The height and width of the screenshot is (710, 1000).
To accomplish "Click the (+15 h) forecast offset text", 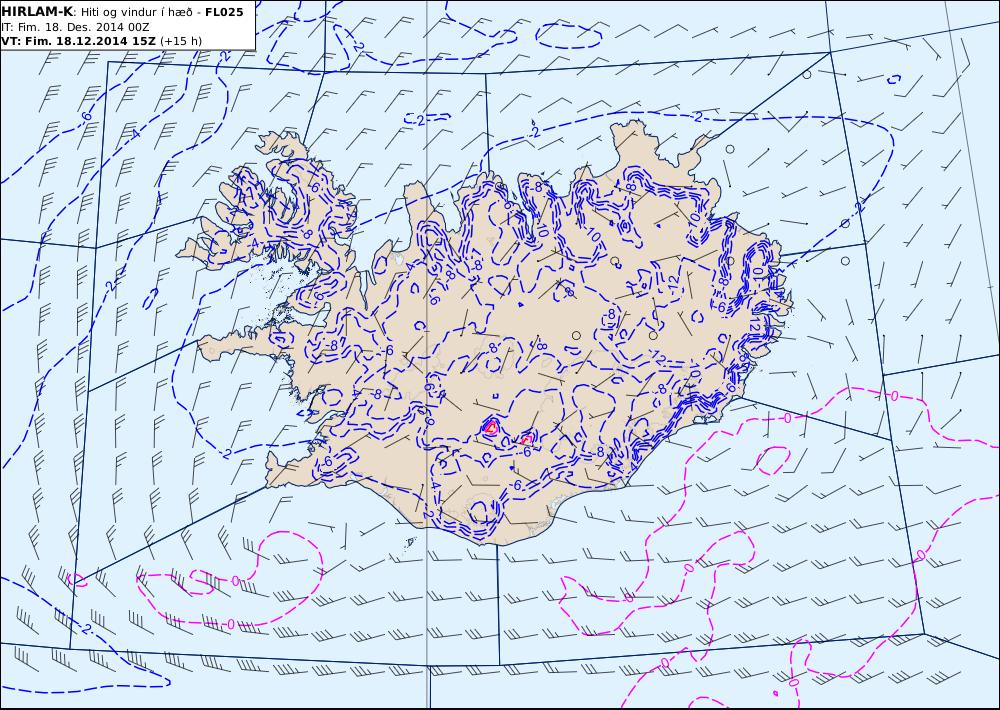I will point(181,41).
